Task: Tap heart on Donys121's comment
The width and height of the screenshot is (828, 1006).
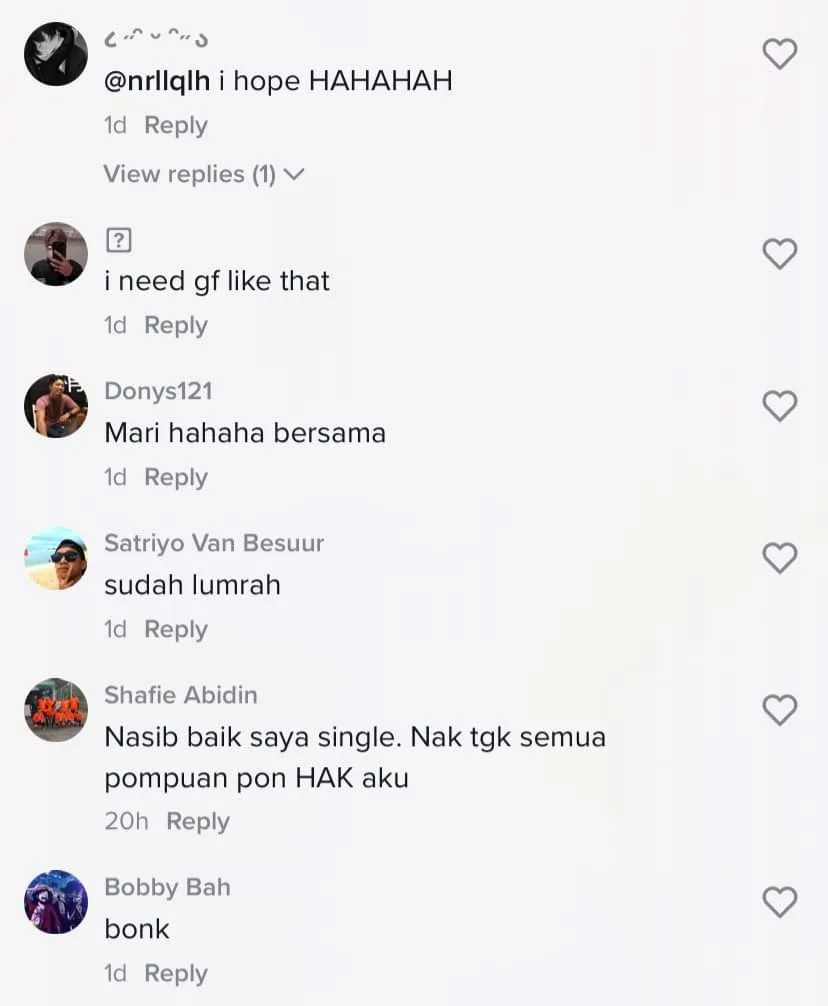Action: [780, 406]
